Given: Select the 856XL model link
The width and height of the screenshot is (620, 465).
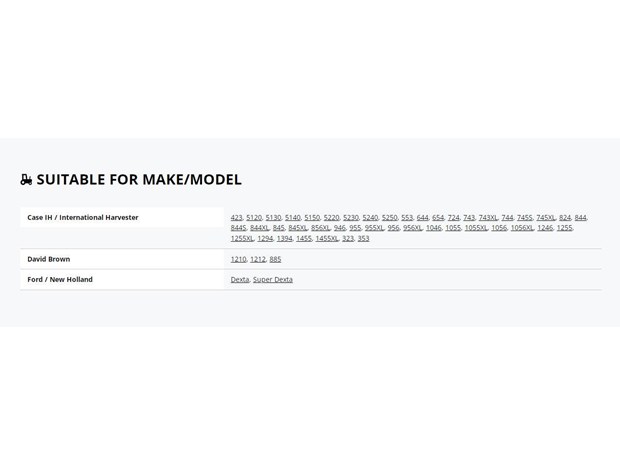Looking at the screenshot, I should [320, 228].
